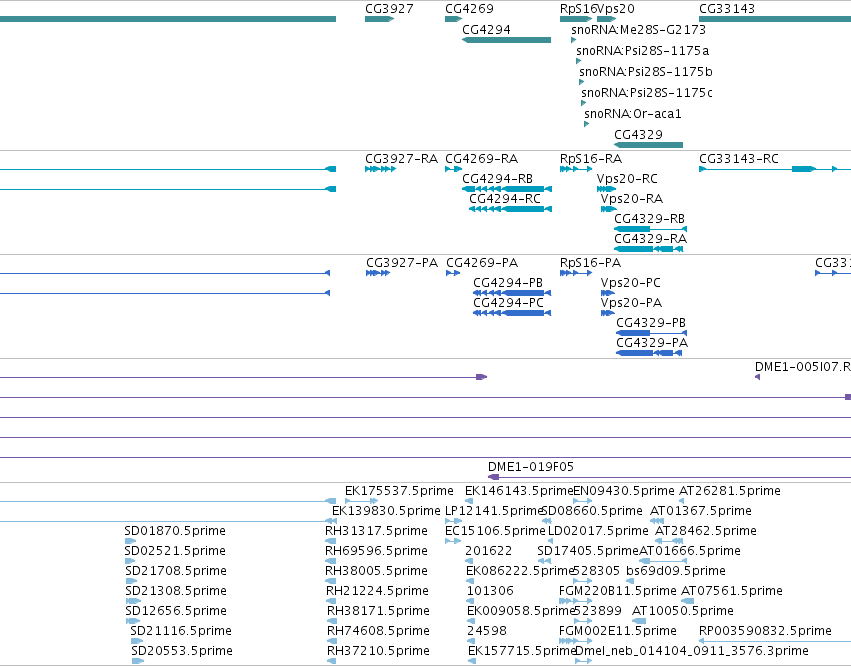Click the CG4329-PA label
The height and width of the screenshot is (666, 851).
[x=652, y=344]
